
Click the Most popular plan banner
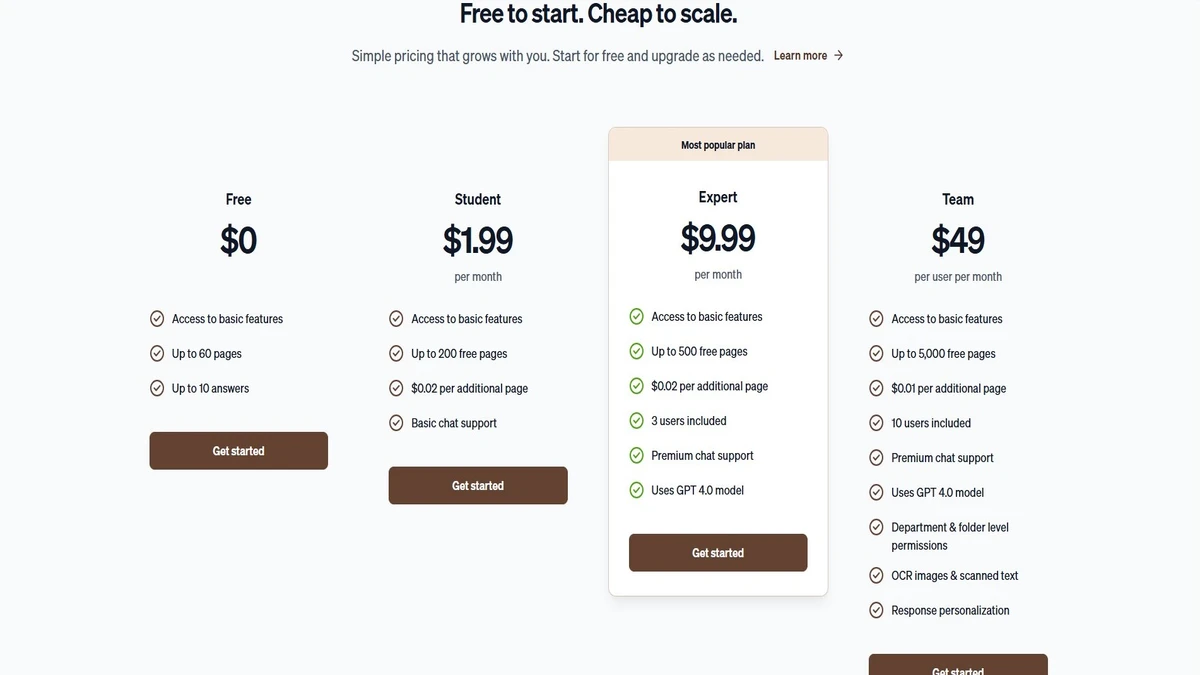coord(718,145)
